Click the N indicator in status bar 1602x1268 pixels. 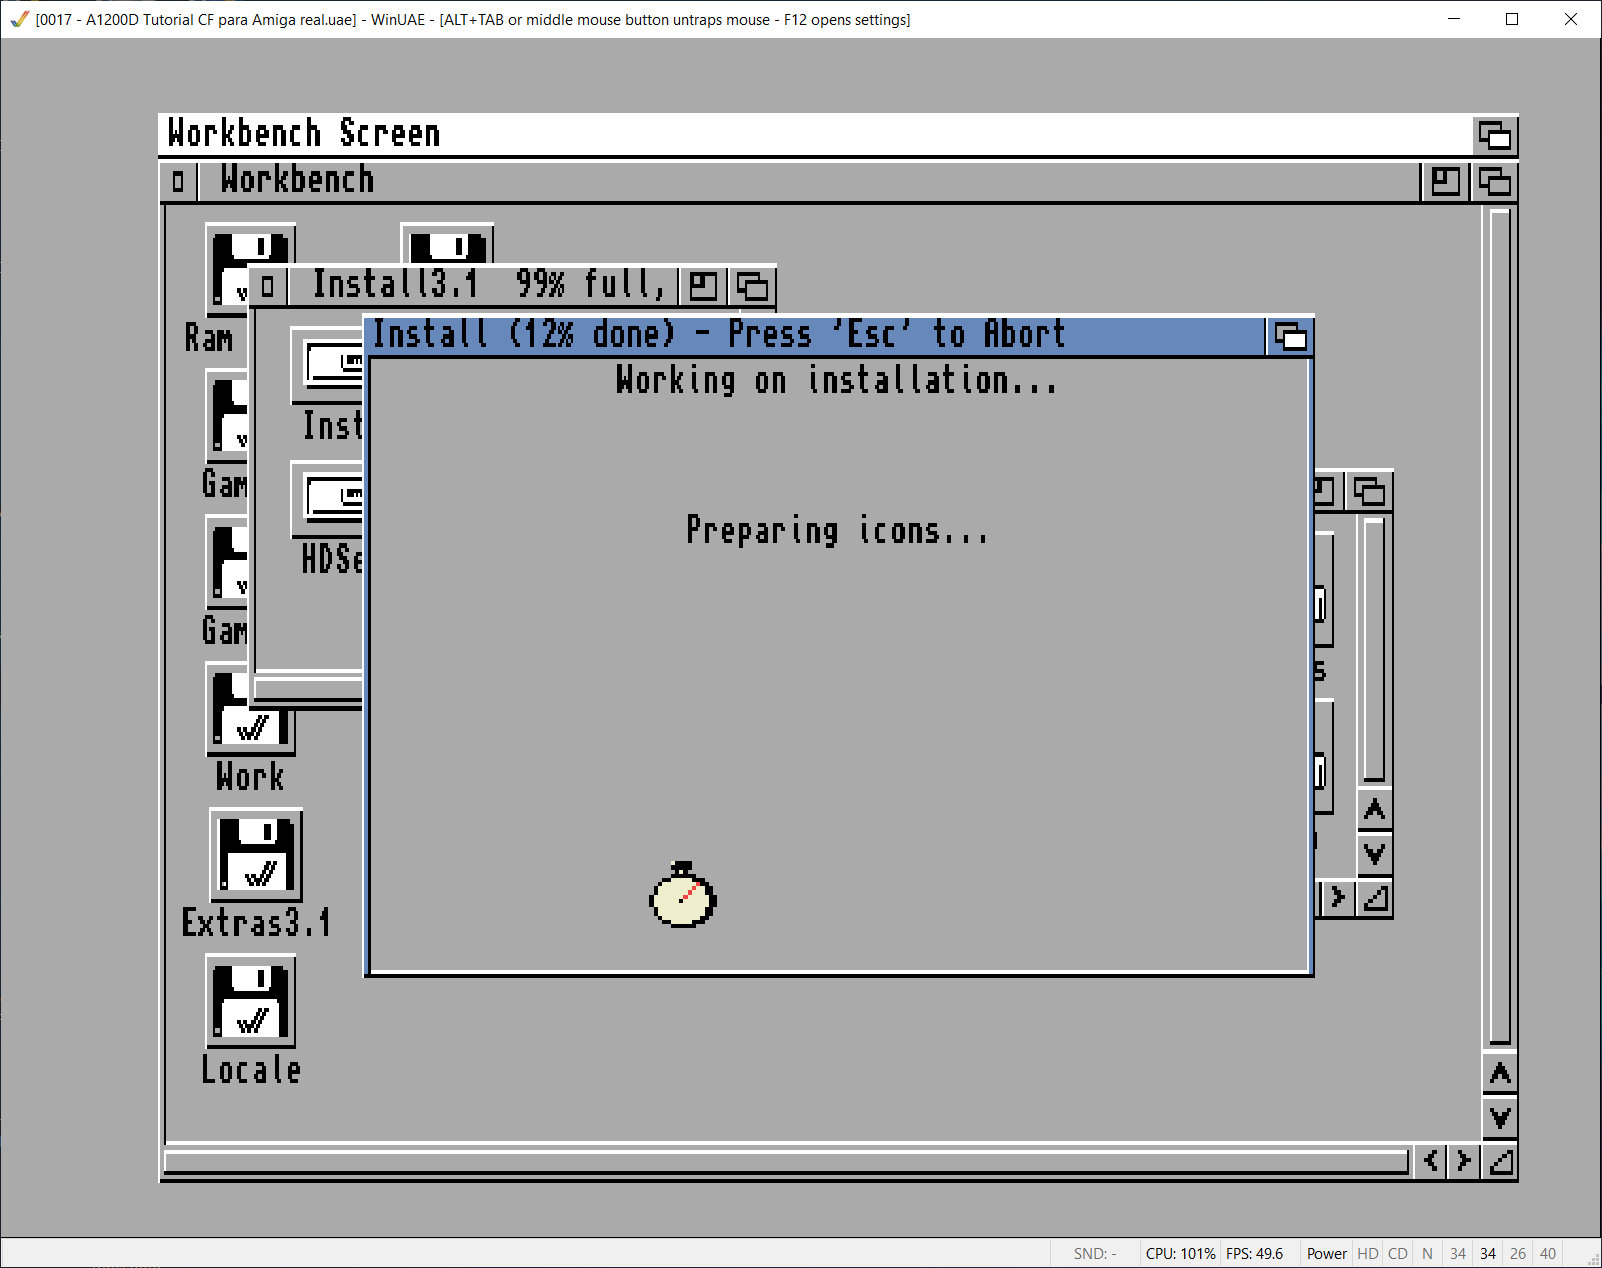click(x=1427, y=1253)
